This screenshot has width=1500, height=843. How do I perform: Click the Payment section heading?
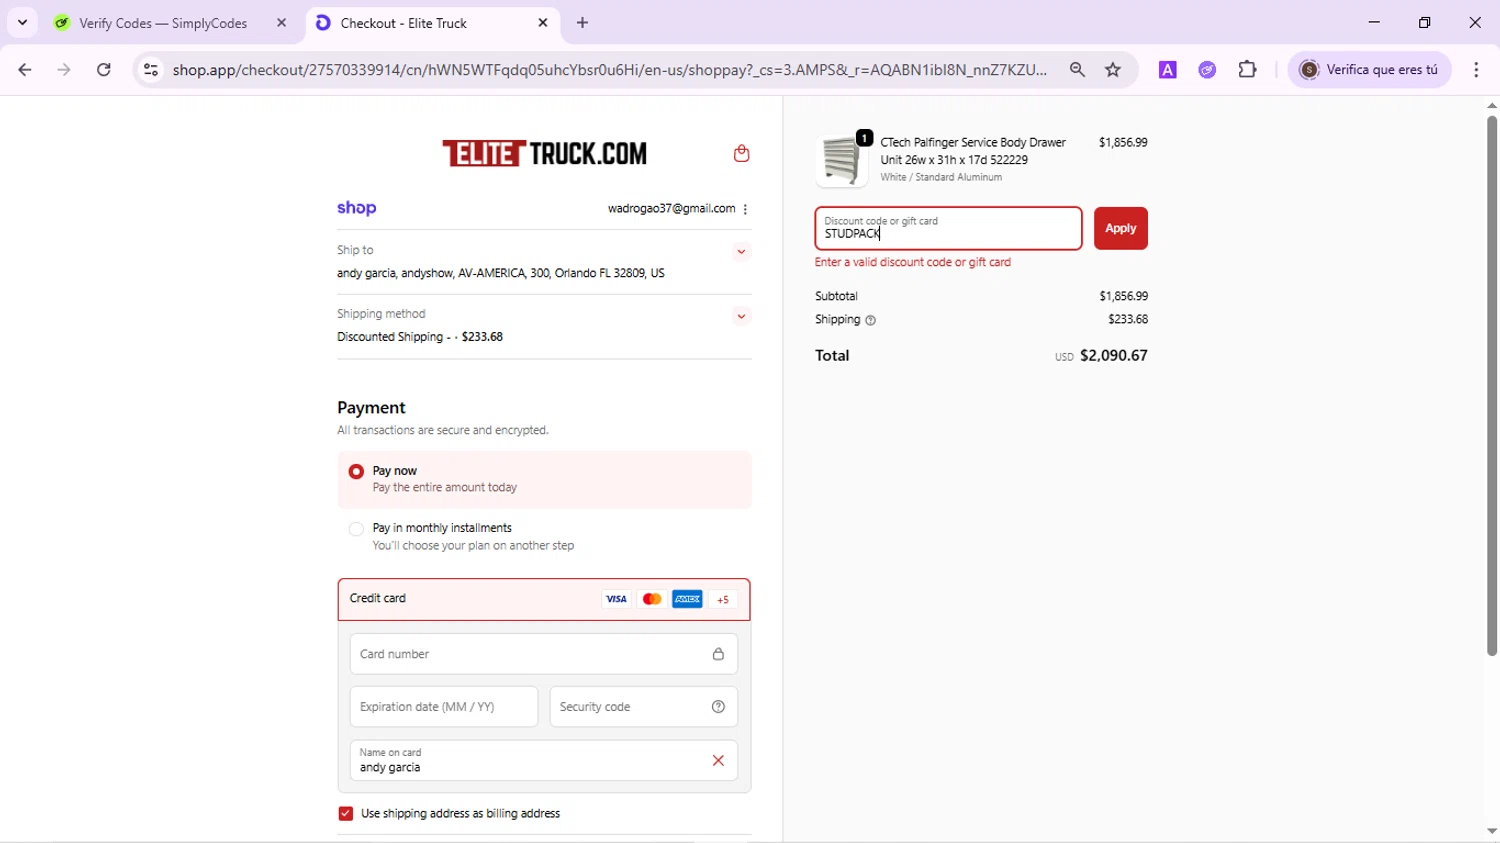(371, 408)
